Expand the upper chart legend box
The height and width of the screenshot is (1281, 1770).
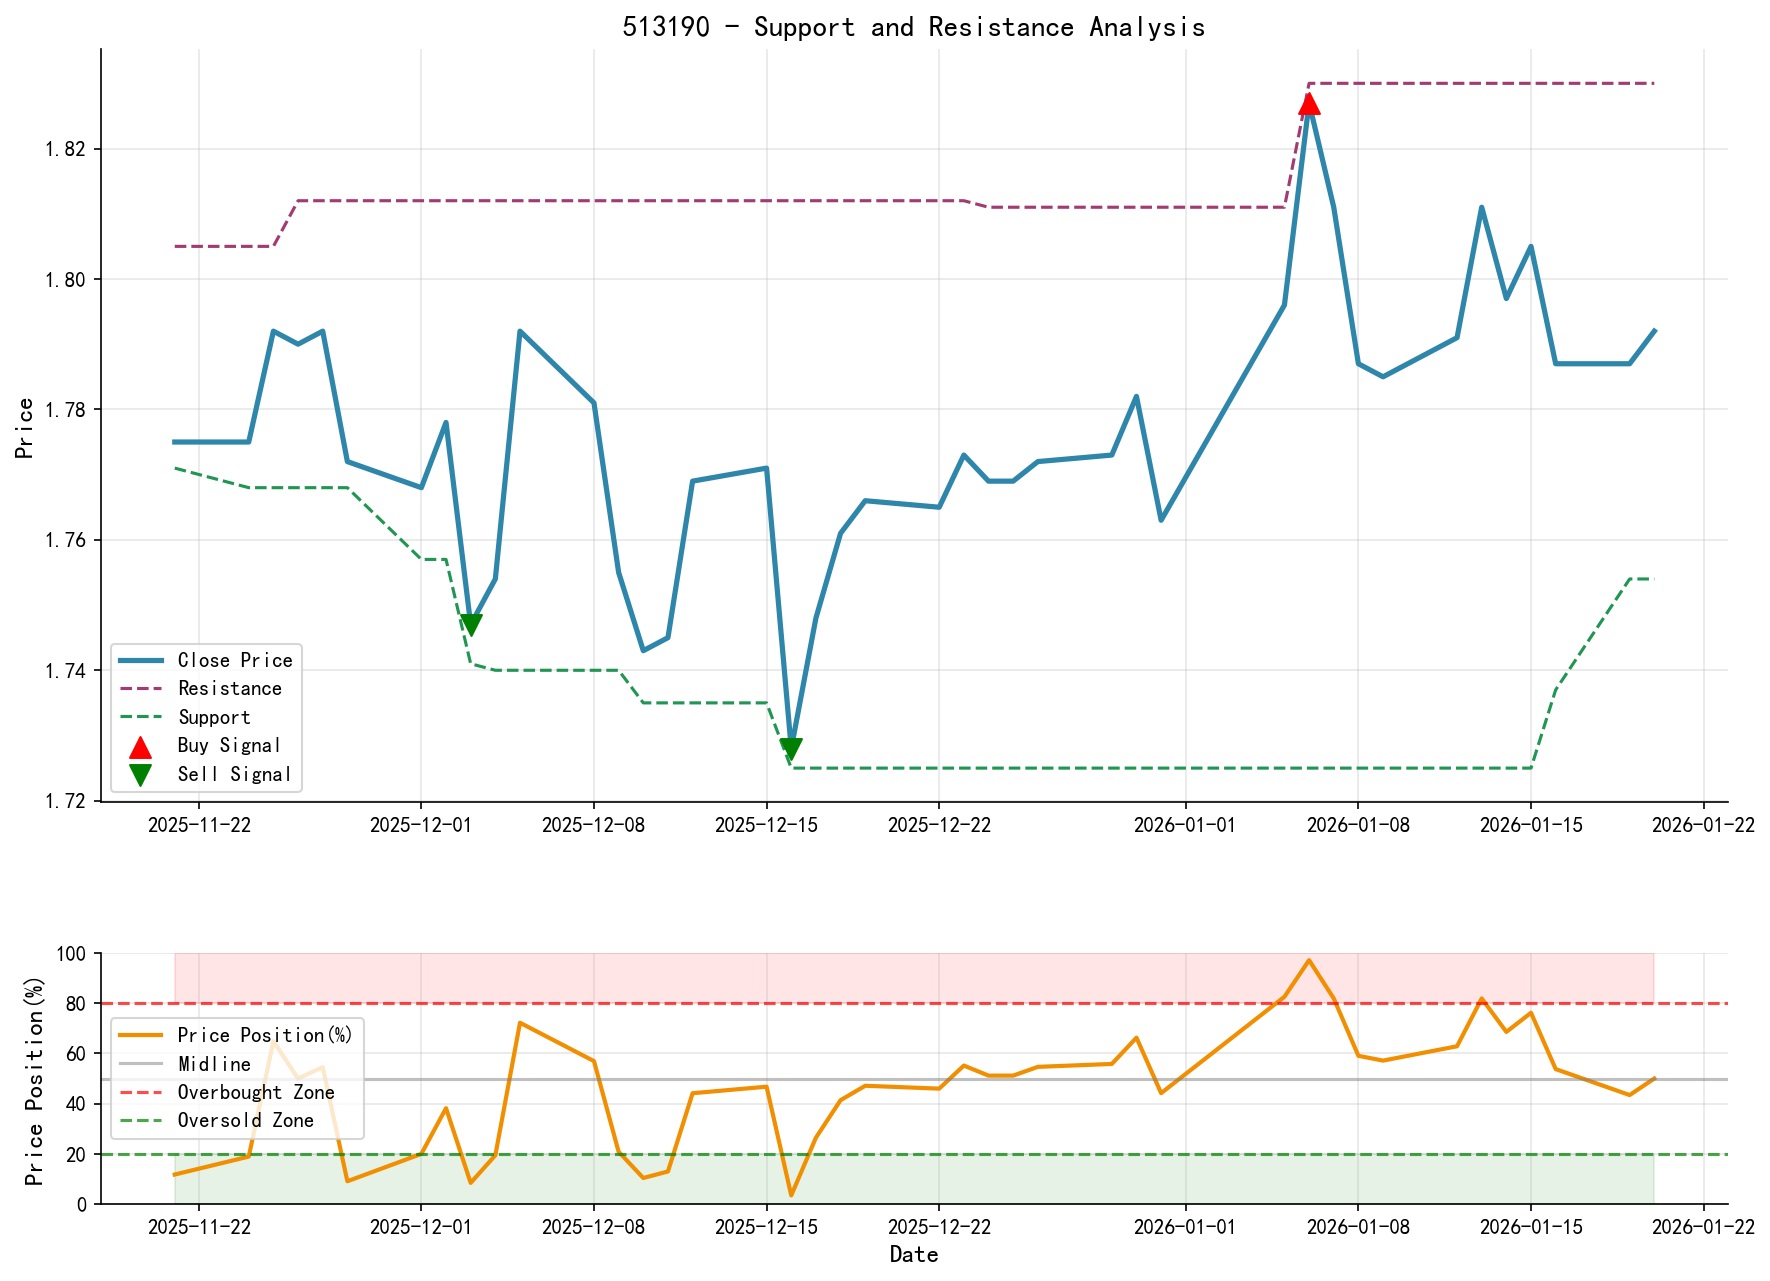pos(205,717)
